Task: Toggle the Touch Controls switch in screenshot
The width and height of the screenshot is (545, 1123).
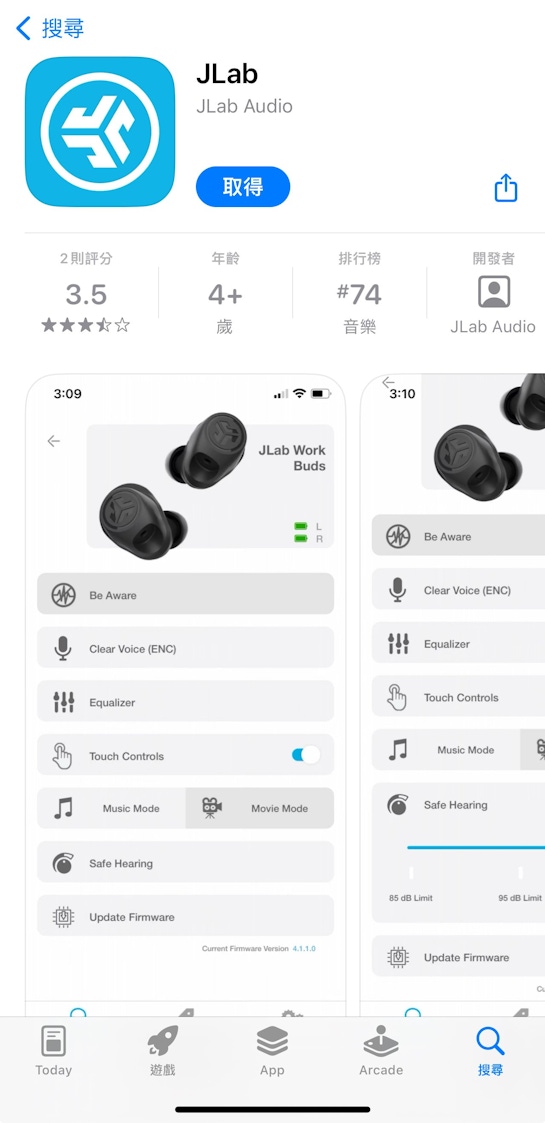Action: (x=306, y=755)
